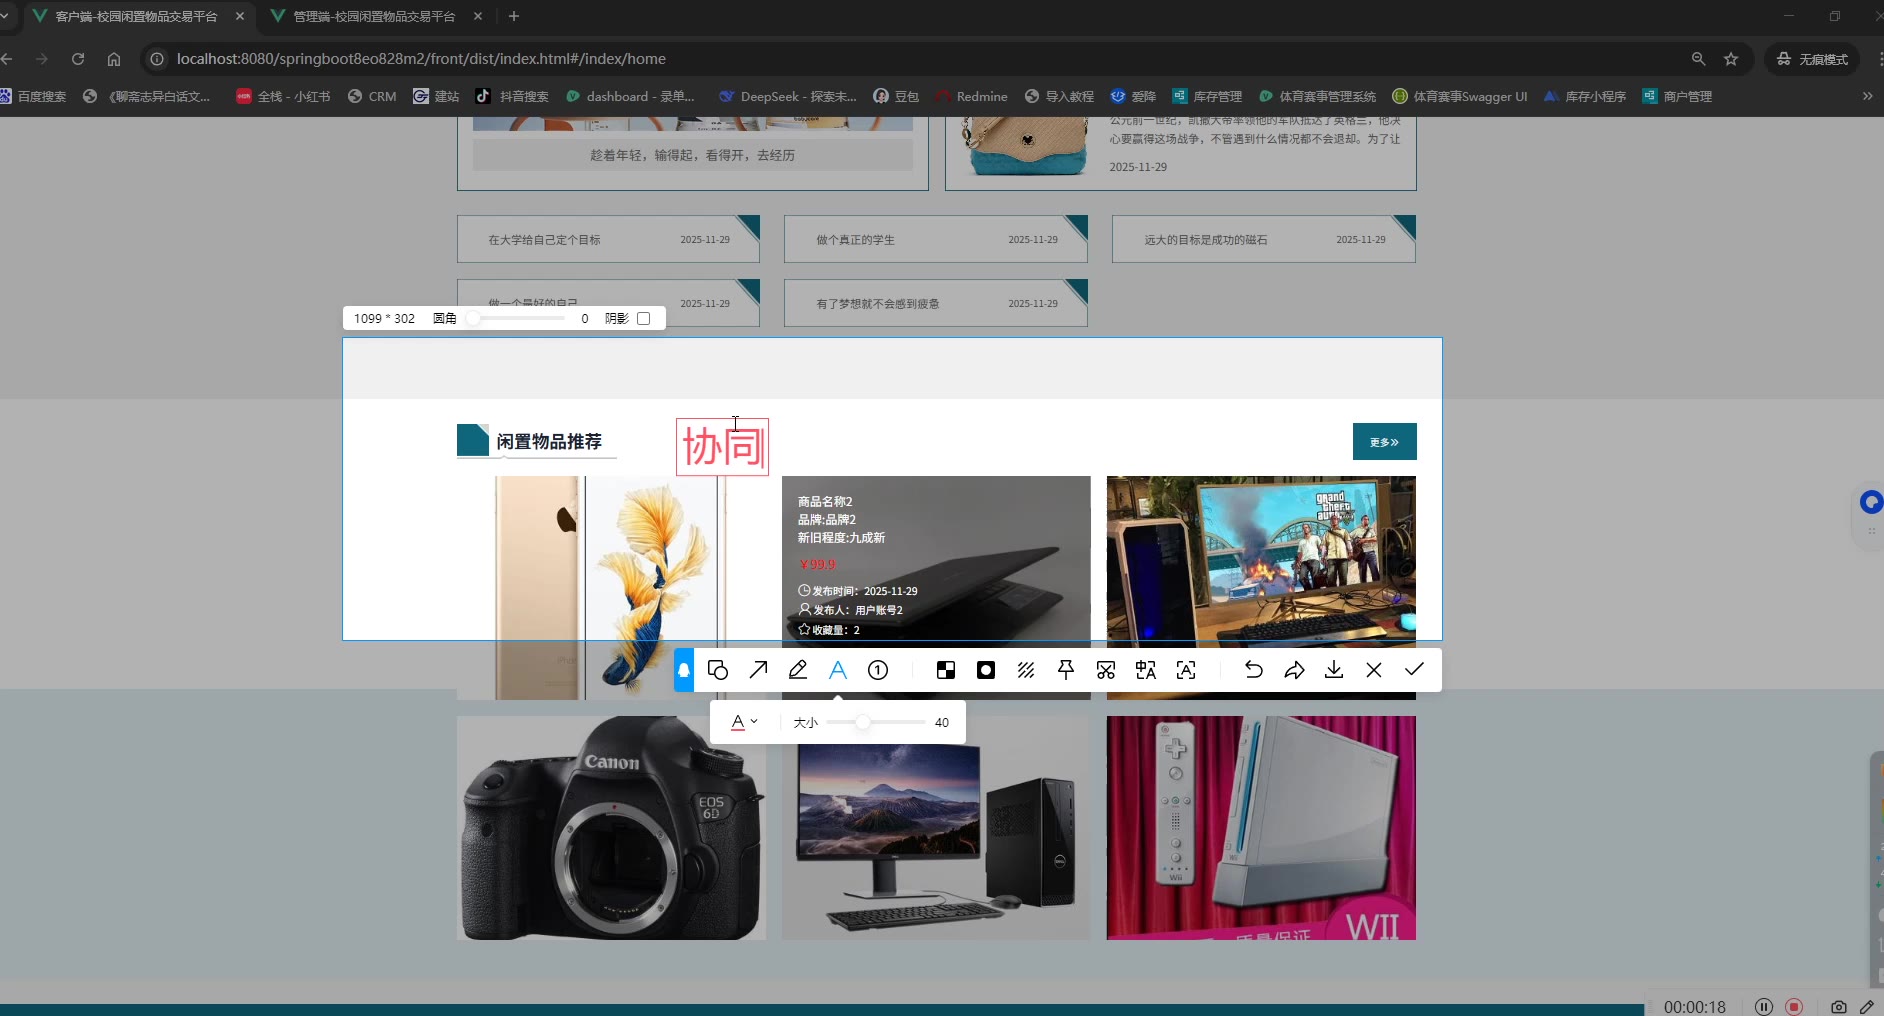The image size is (1884, 1016).
Task: Open the recorder's pen annotation tool
Action: coord(1867,1007)
